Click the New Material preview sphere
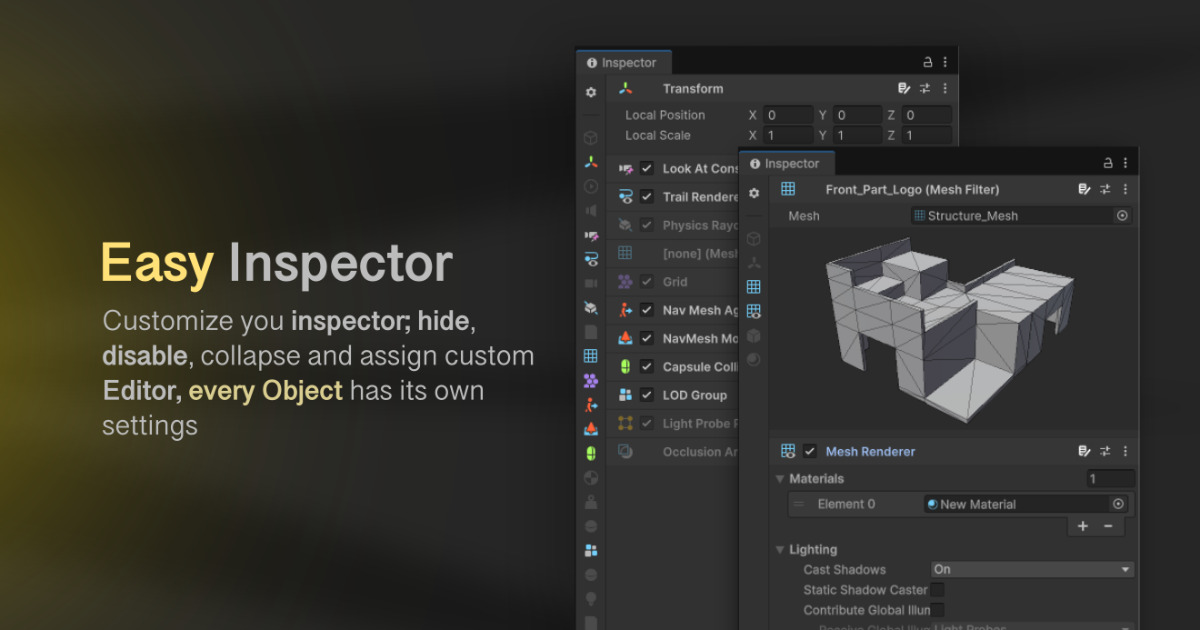 click(x=931, y=504)
